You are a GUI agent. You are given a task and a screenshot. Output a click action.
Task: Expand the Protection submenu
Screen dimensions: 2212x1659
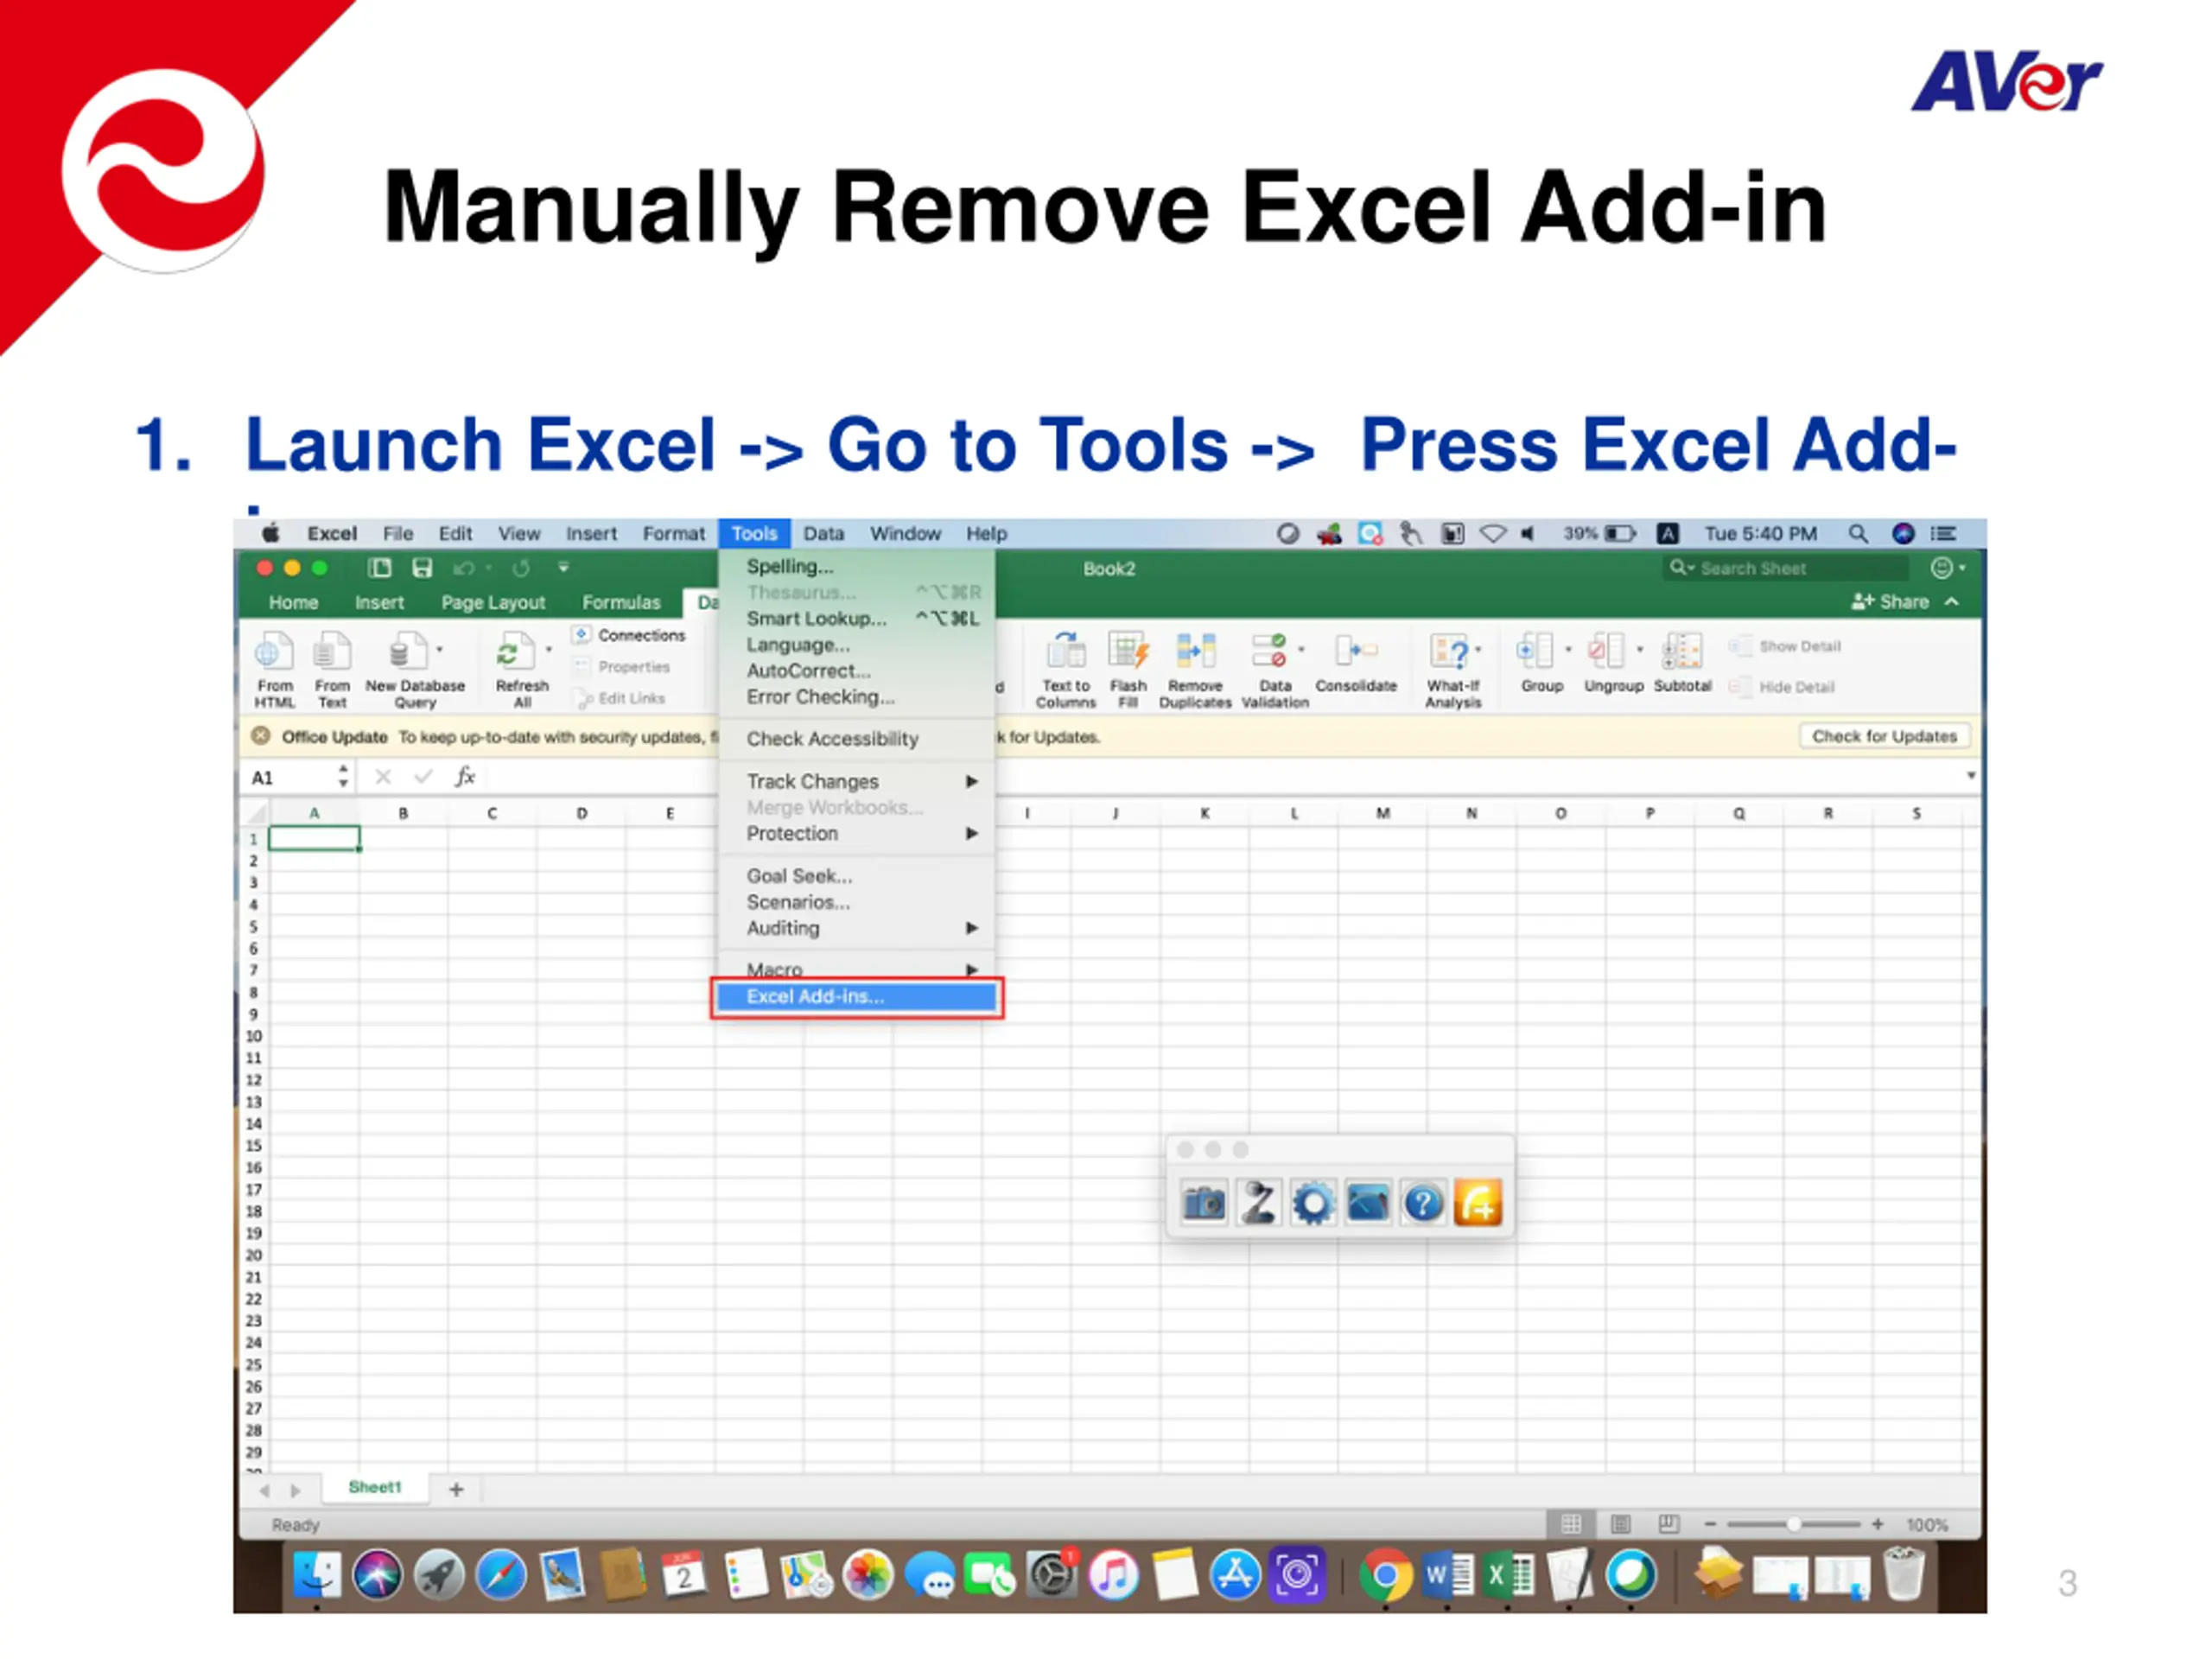[972, 833]
